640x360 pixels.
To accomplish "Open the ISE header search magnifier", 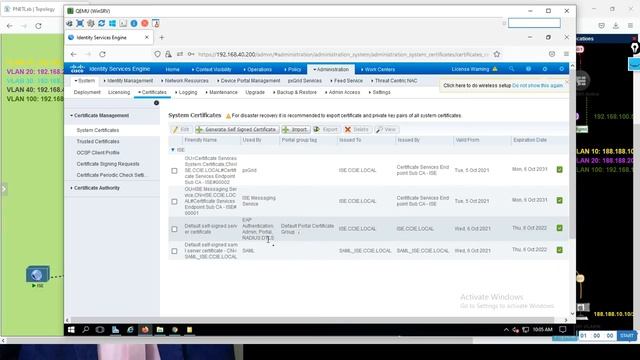I will pyautogui.click(x=511, y=69).
